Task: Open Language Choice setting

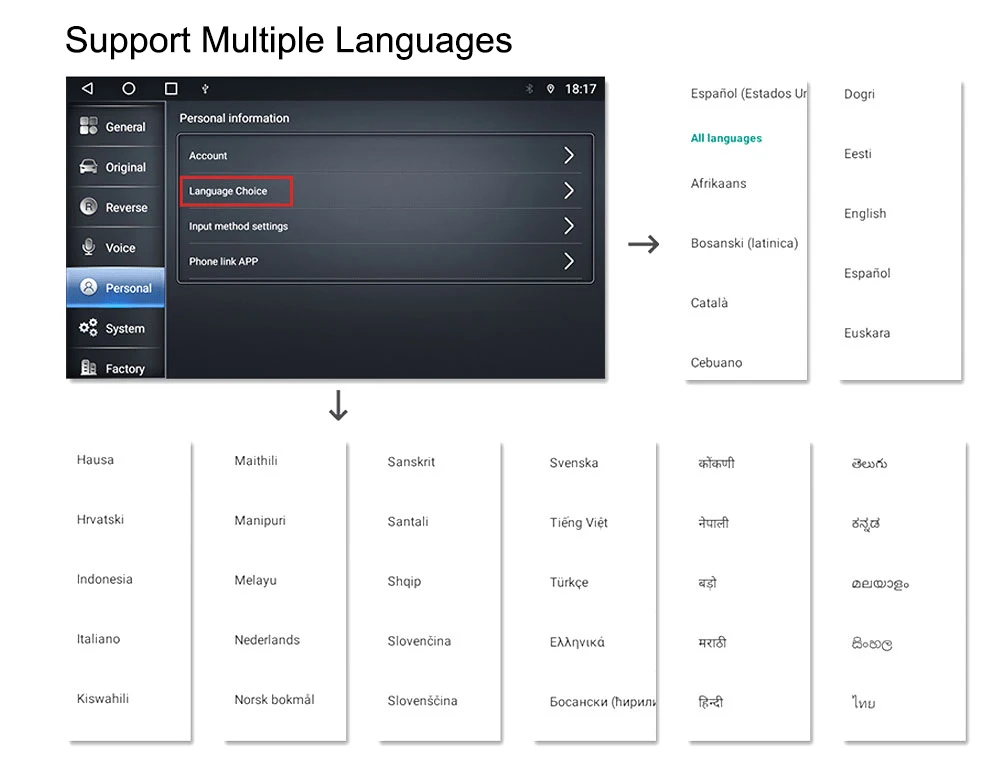Action: tap(385, 191)
